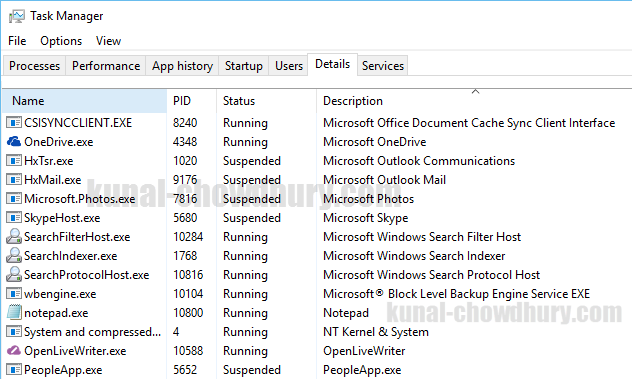Open the File menu
The image size is (632, 379).
pyautogui.click(x=17, y=41)
